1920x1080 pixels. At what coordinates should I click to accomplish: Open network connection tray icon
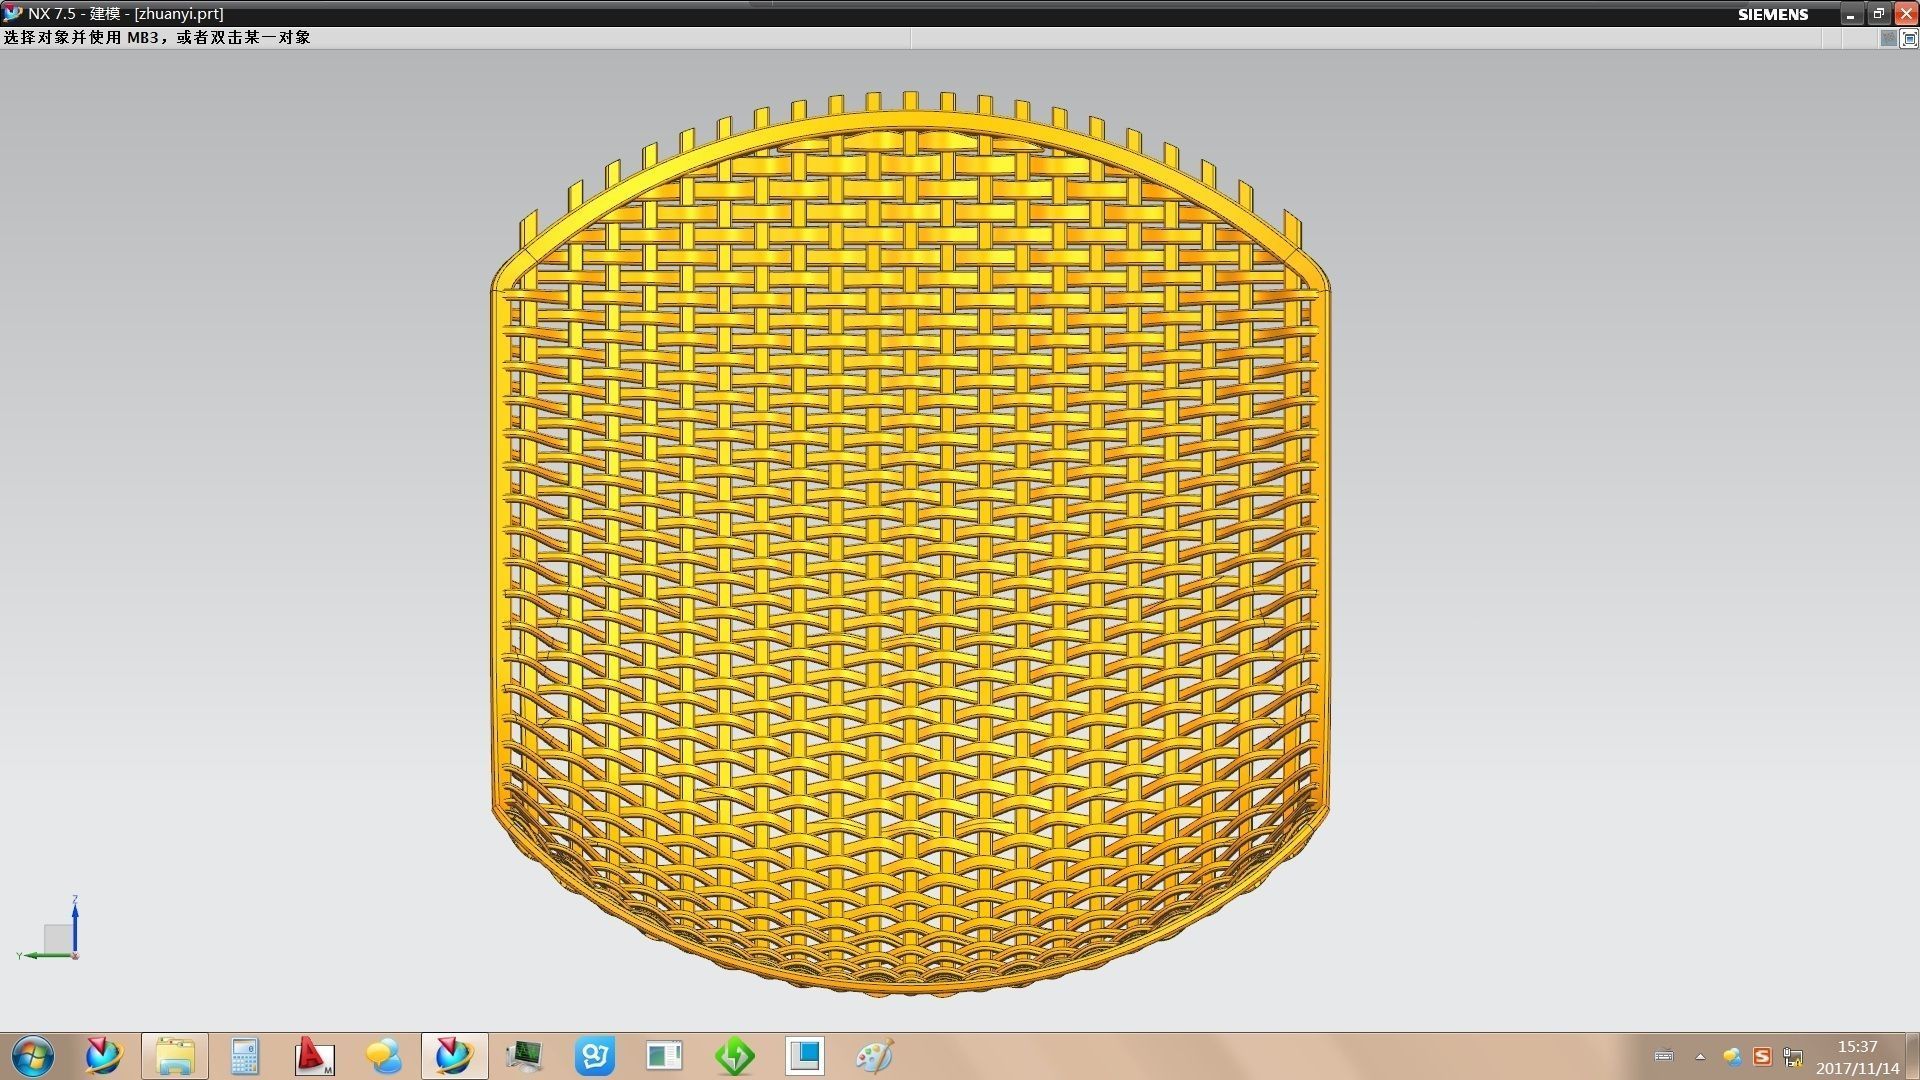(1793, 1057)
